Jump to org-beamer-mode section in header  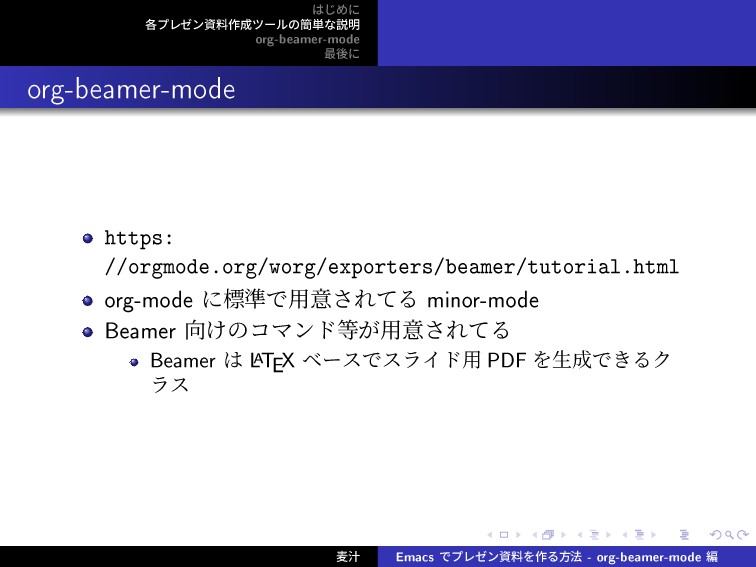coord(307,39)
